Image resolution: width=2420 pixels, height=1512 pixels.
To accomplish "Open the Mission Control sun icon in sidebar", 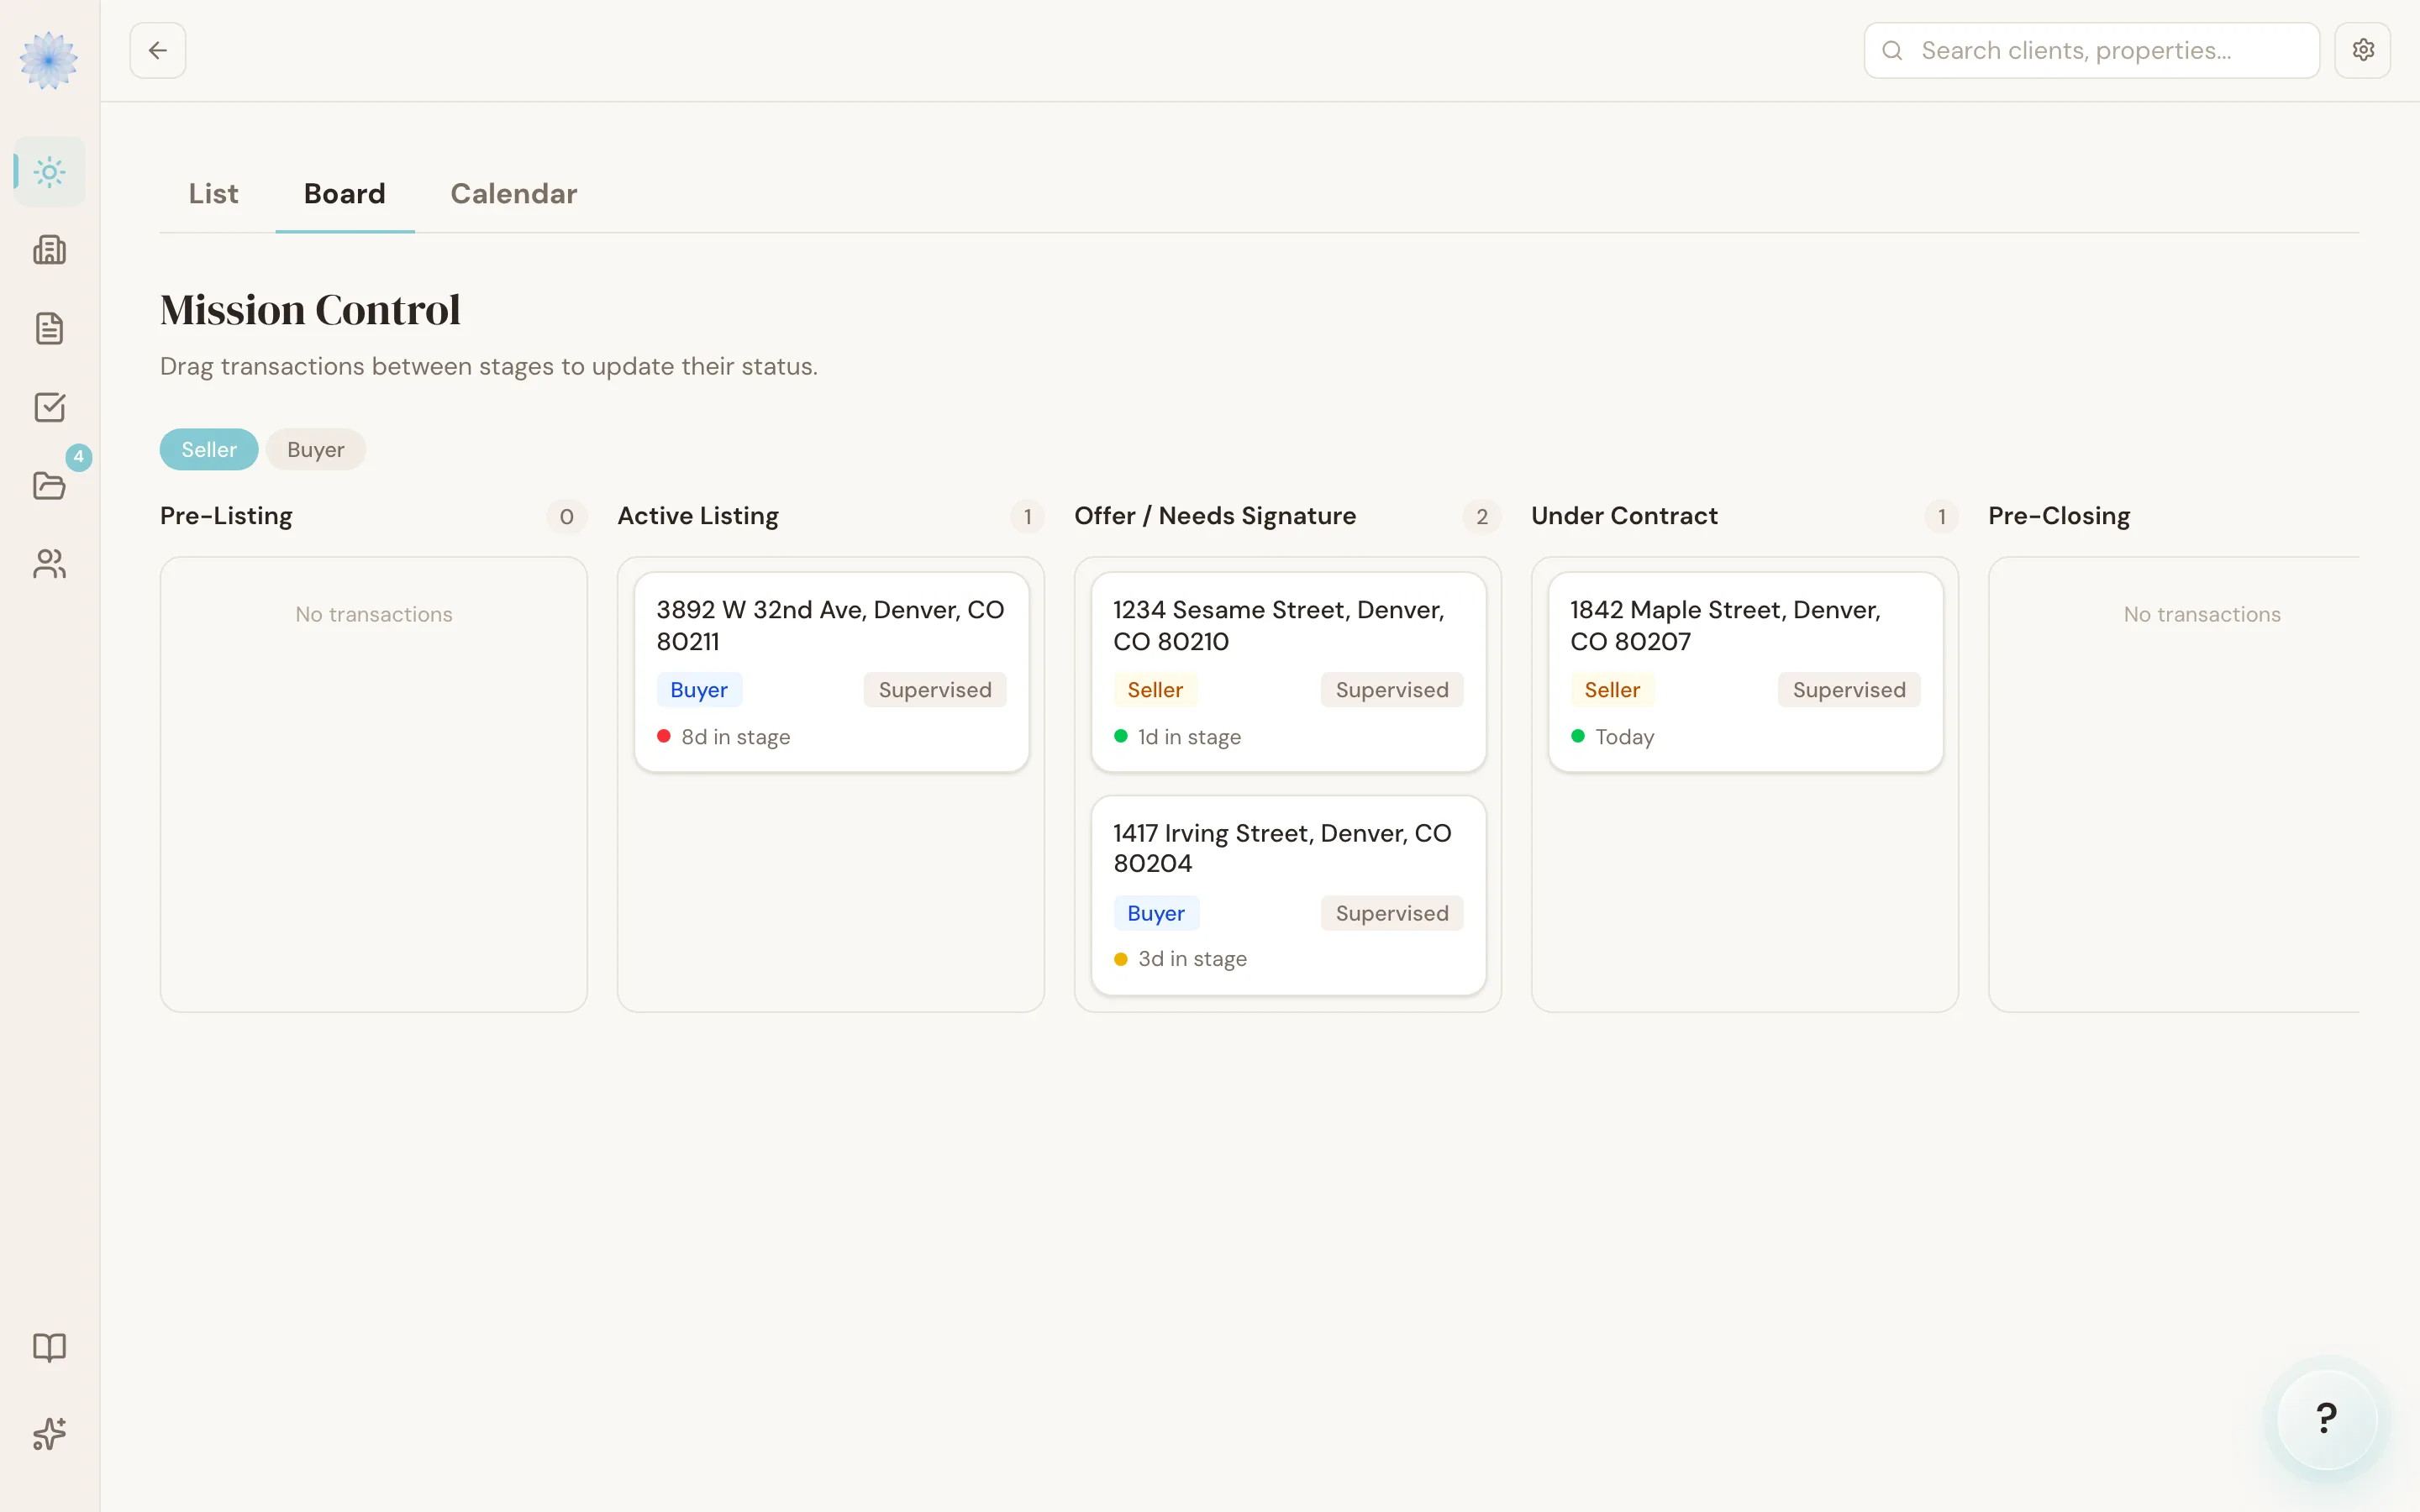I will [49, 172].
